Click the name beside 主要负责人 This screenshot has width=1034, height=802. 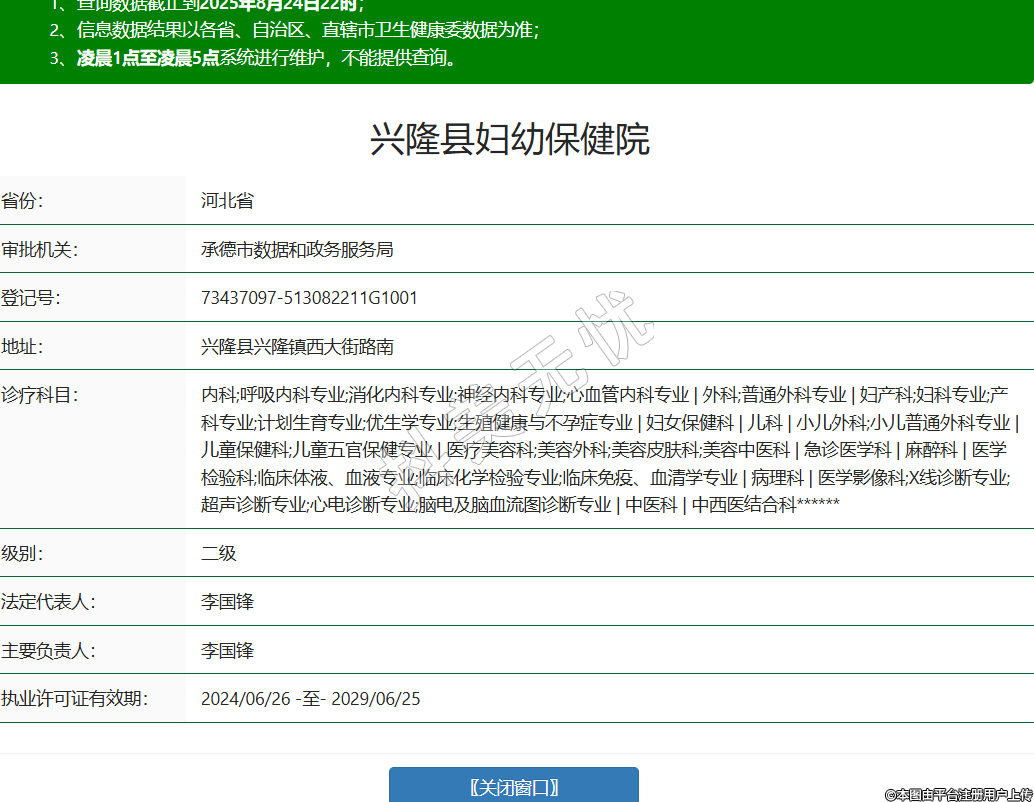coord(227,651)
